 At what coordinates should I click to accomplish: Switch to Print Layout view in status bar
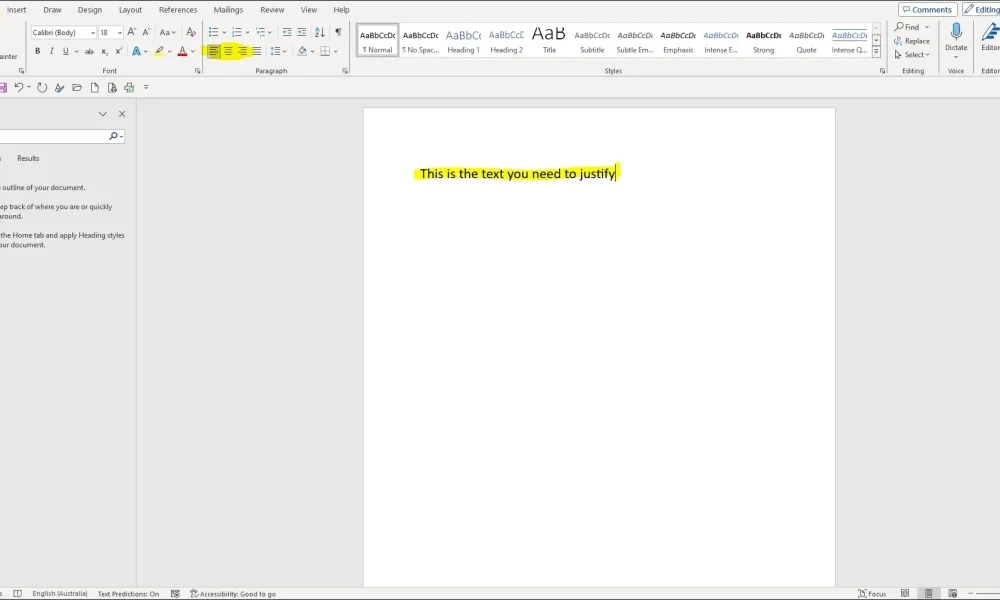[929, 594]
